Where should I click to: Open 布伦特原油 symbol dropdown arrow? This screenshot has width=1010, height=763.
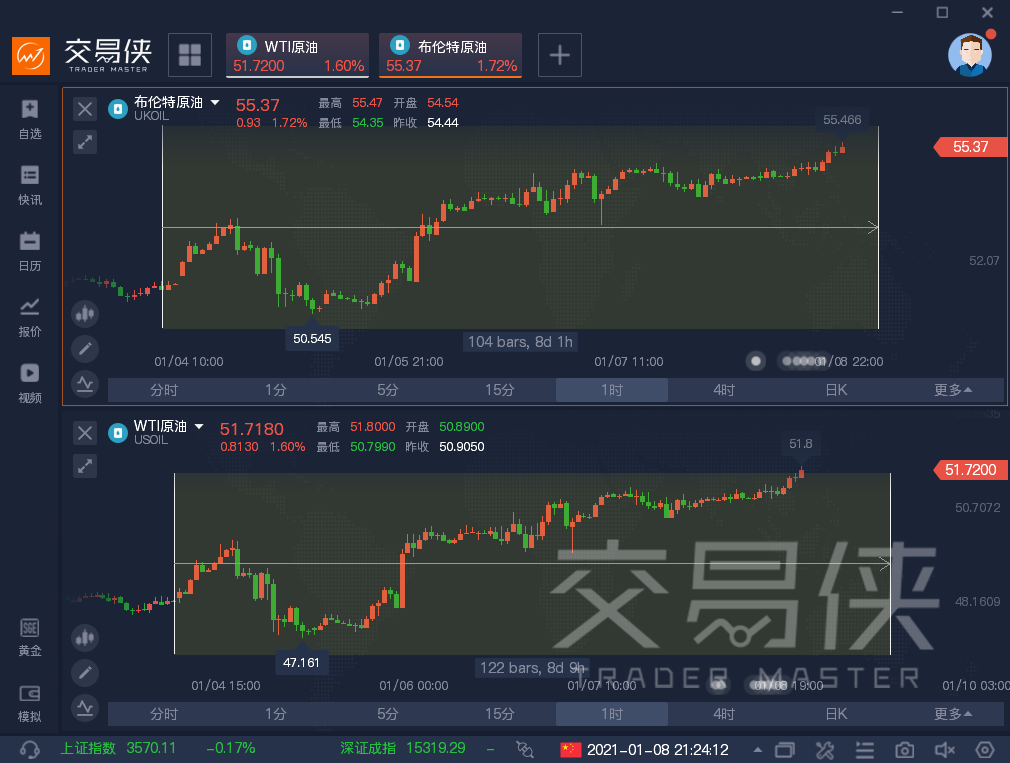coord(215,102)
